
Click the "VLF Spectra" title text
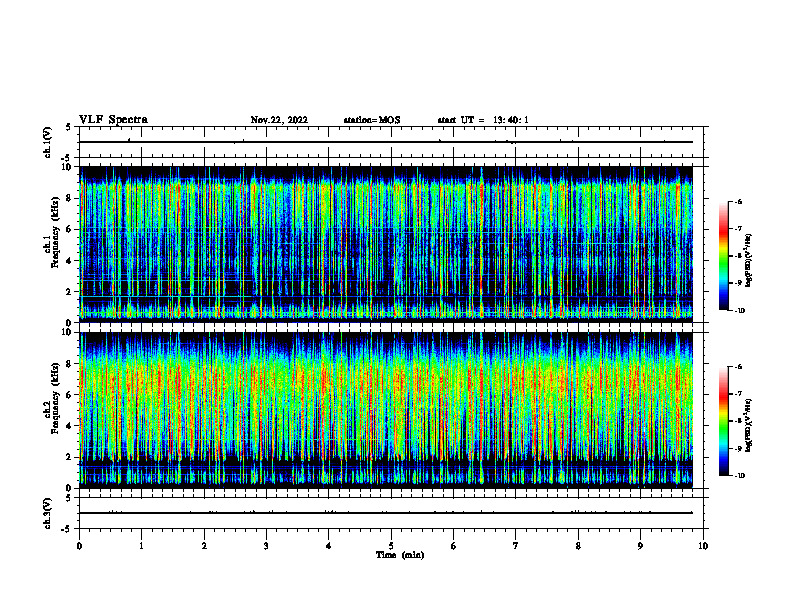click(113, 120)
